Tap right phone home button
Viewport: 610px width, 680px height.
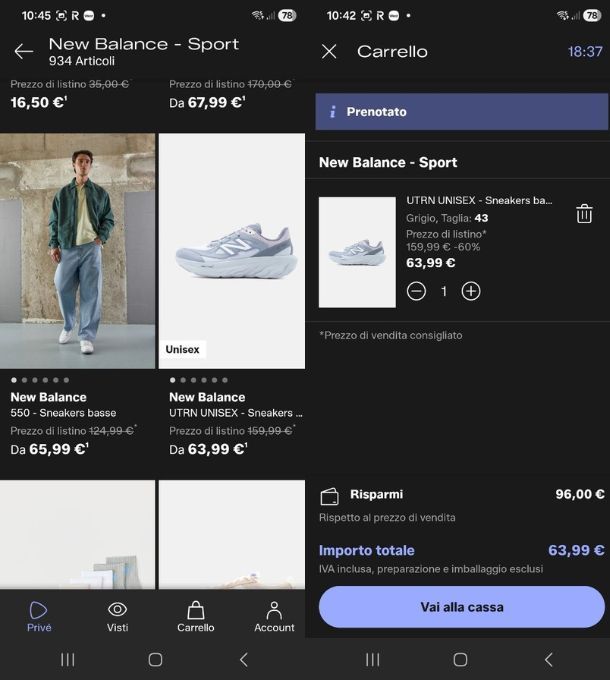click(460, 660)
